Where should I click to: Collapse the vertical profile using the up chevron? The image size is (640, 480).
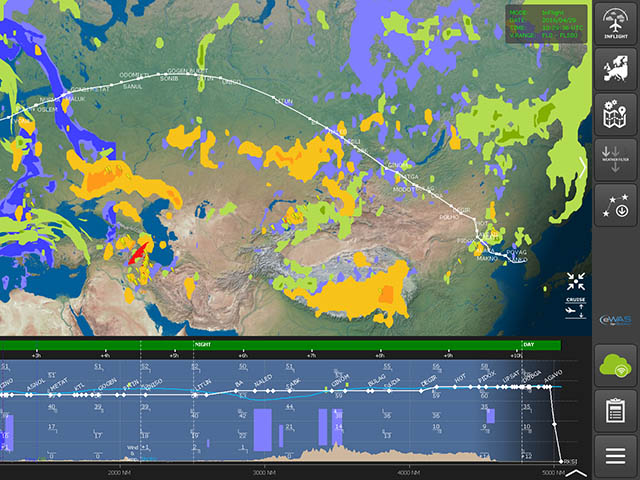click(x=576, y=473)
